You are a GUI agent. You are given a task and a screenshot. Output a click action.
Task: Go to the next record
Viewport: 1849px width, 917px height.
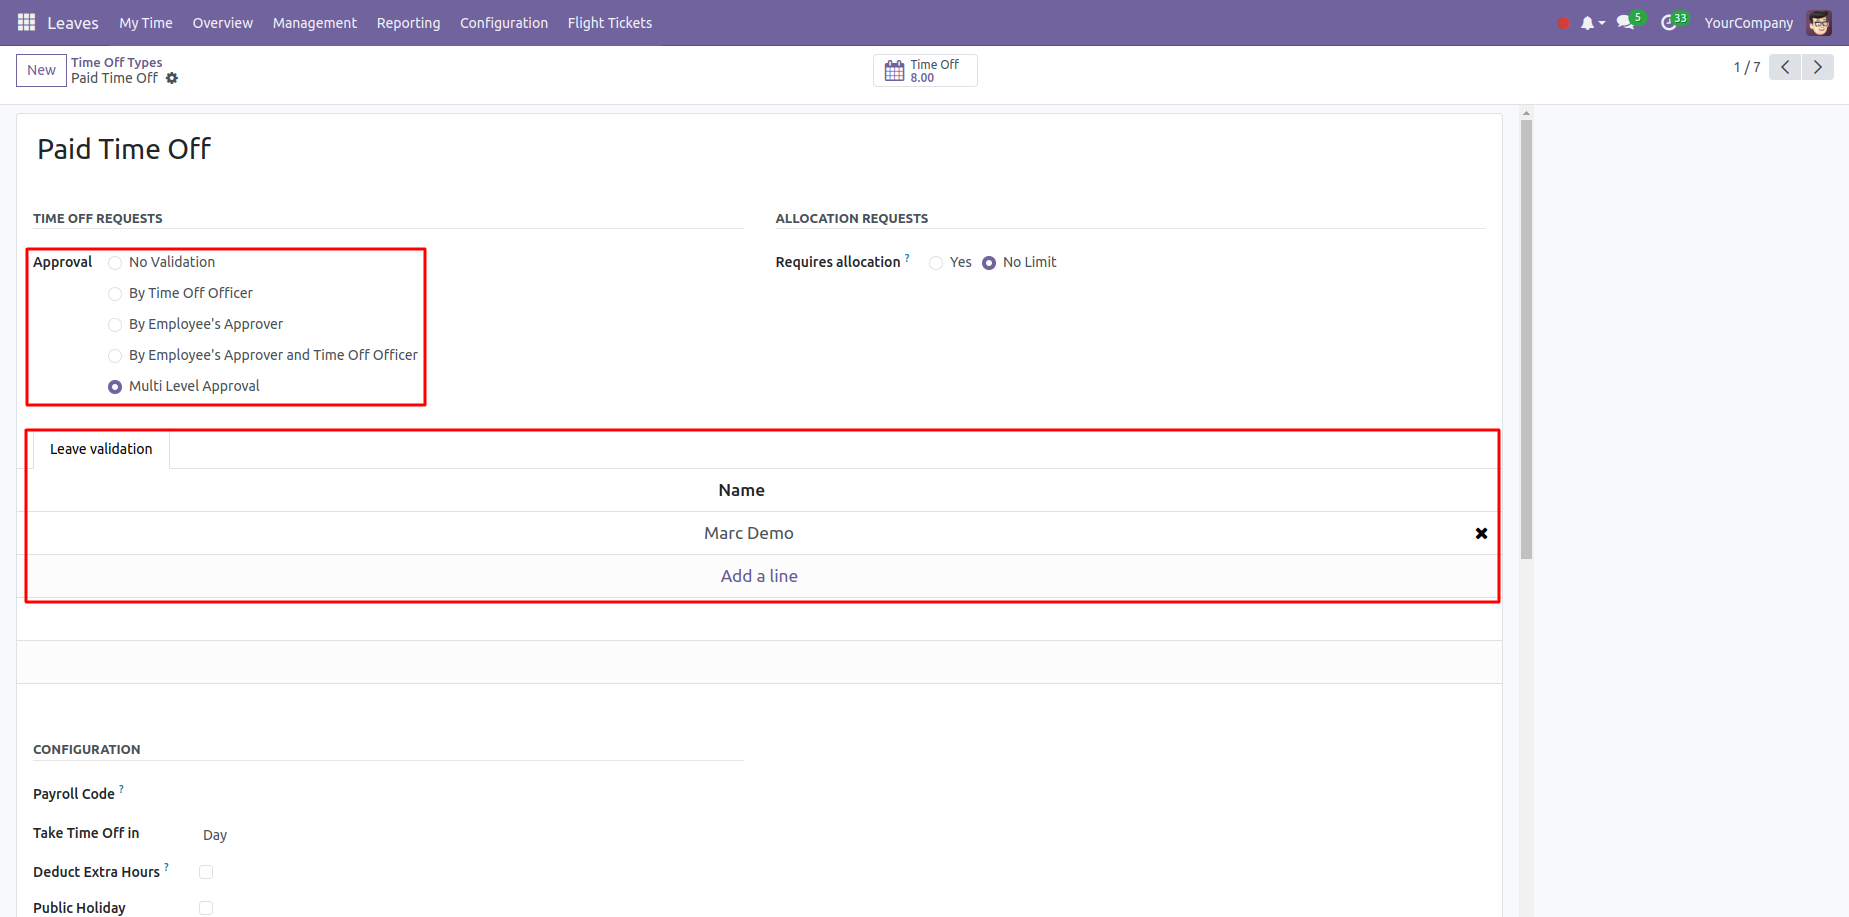(x=1817, y=67)
